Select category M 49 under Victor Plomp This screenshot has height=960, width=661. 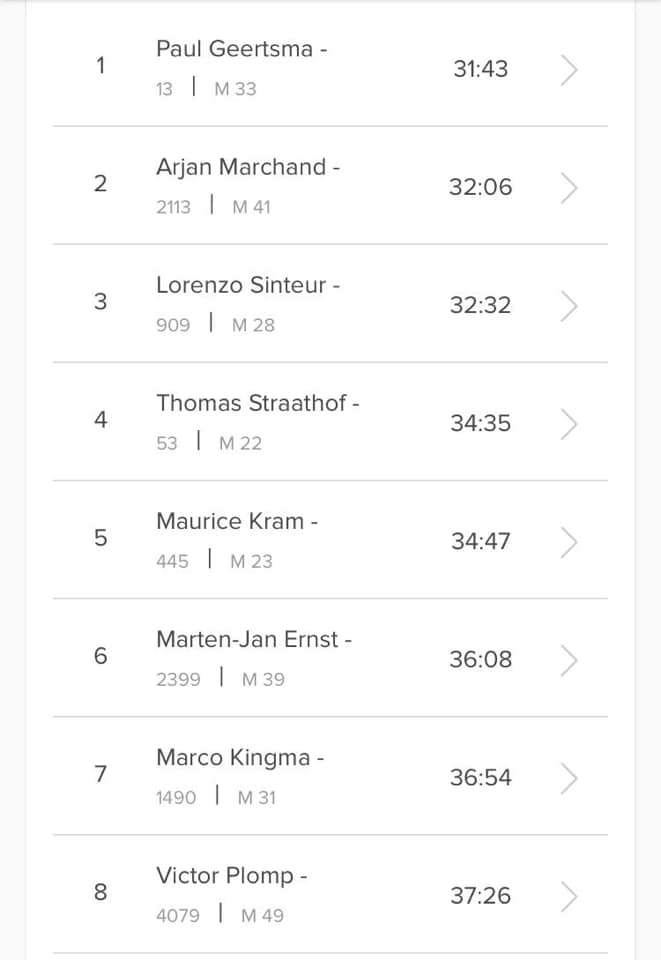point(263,916)
